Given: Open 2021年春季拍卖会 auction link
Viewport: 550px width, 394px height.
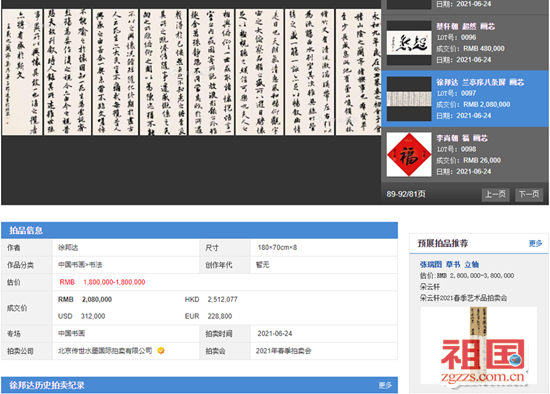Looking at the screenshot, I should click(283, 351).
